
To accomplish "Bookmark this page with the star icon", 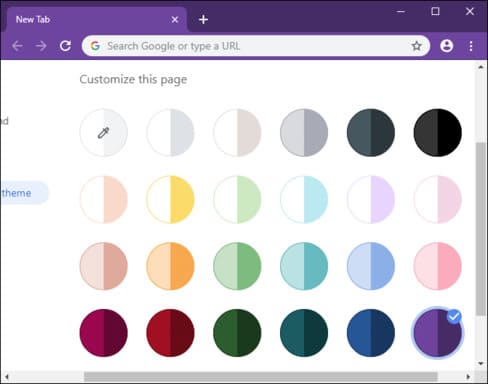I will [x=416, y=46].
